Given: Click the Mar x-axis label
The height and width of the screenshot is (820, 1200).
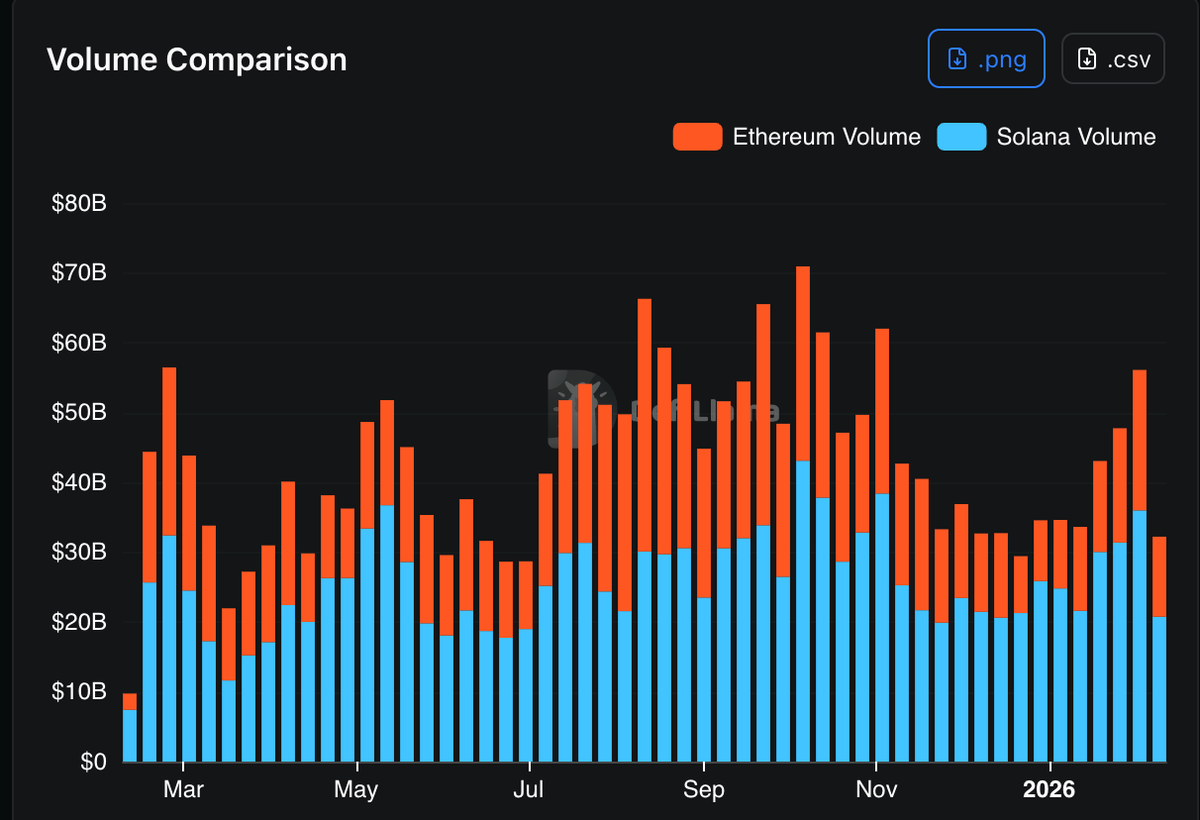Looking at the screenshot, I should point(184,790).
